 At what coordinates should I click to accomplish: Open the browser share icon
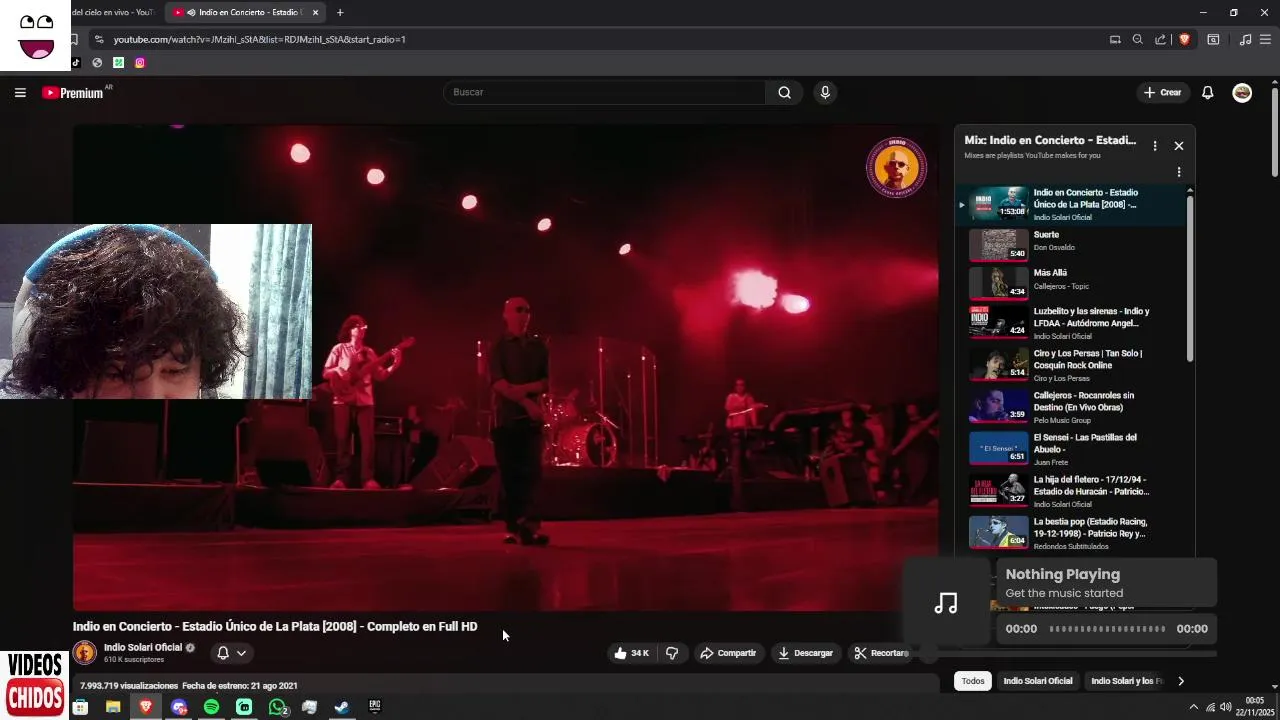(x=1160, y=39)
